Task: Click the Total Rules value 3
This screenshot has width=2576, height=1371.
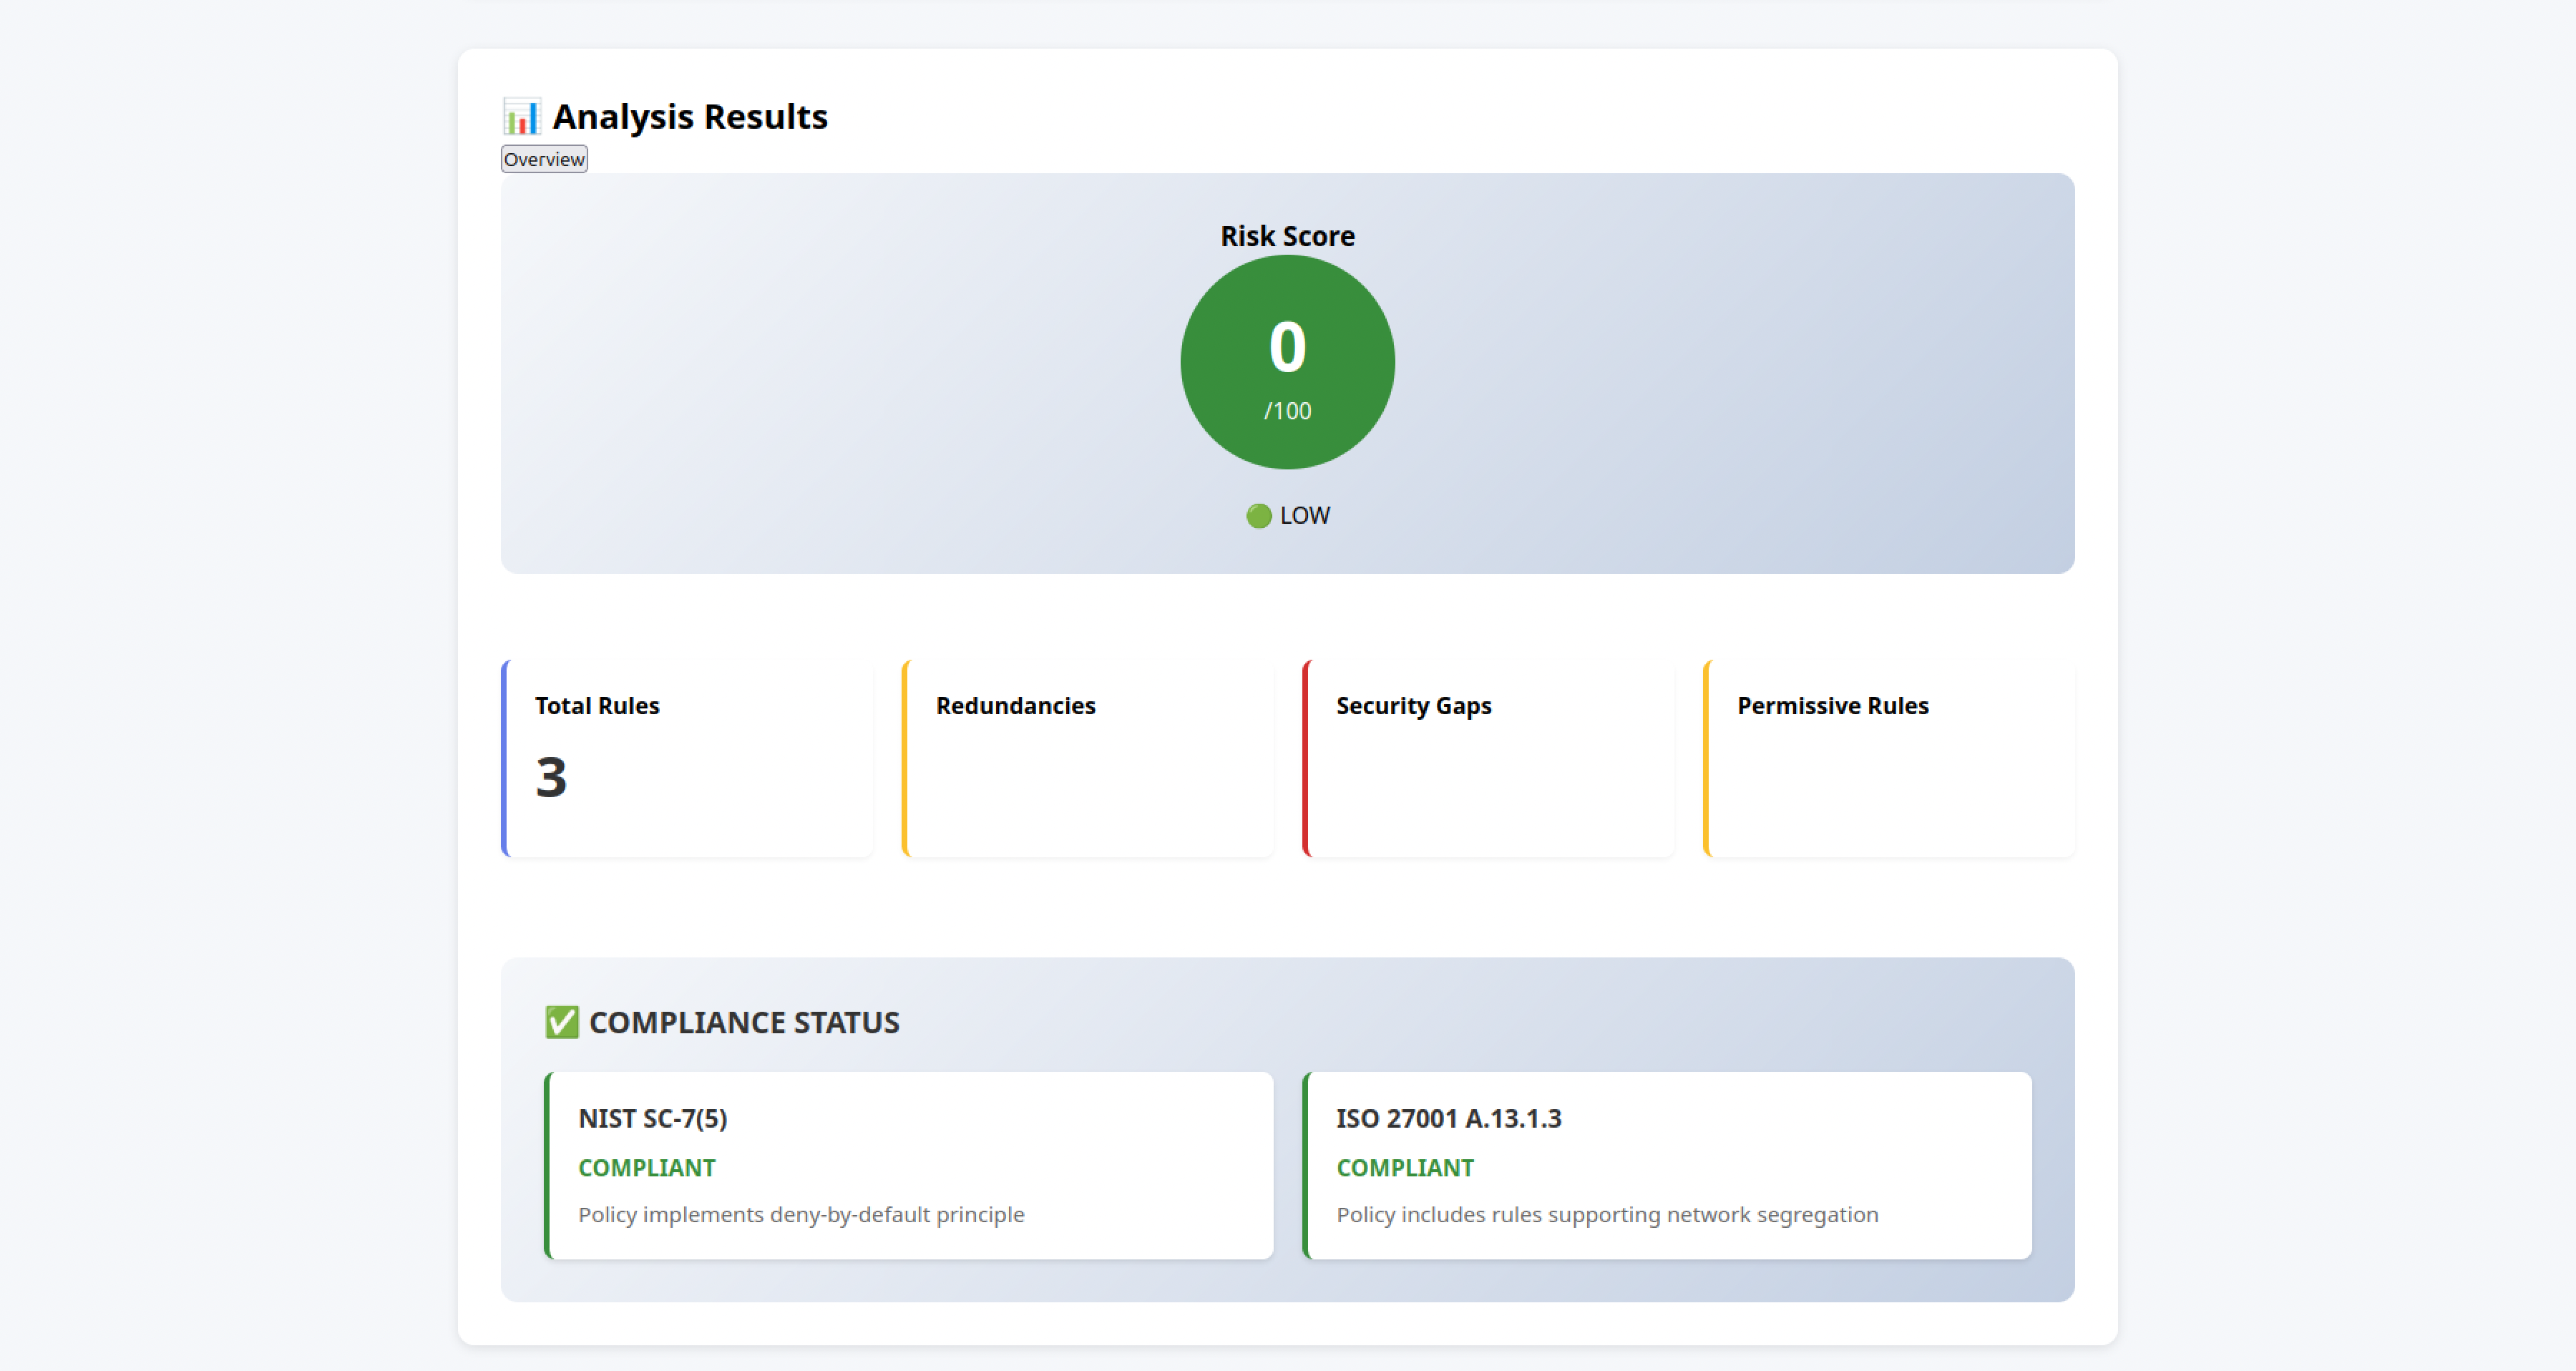Action: point(551,777)
